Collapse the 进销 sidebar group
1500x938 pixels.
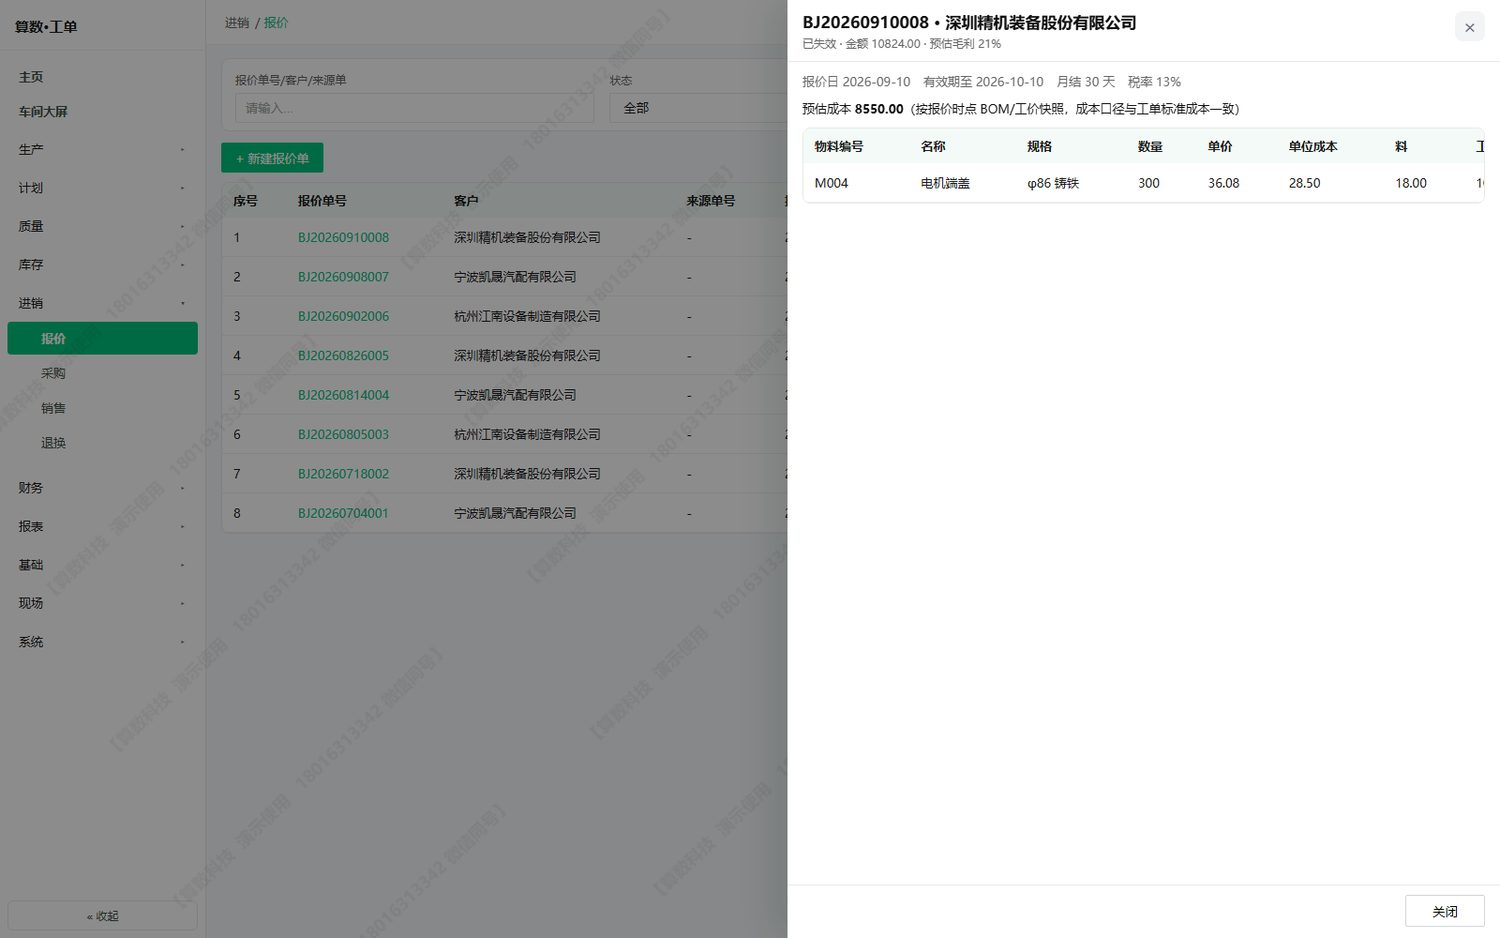click(x=102, y=303)
